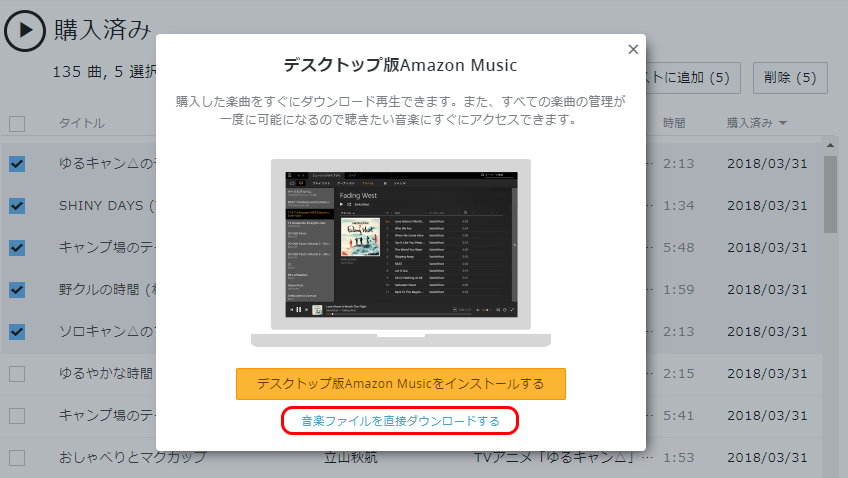
Task: Sort by the 購入済み column dropdown arrow
Action: (x=783, y=123)
